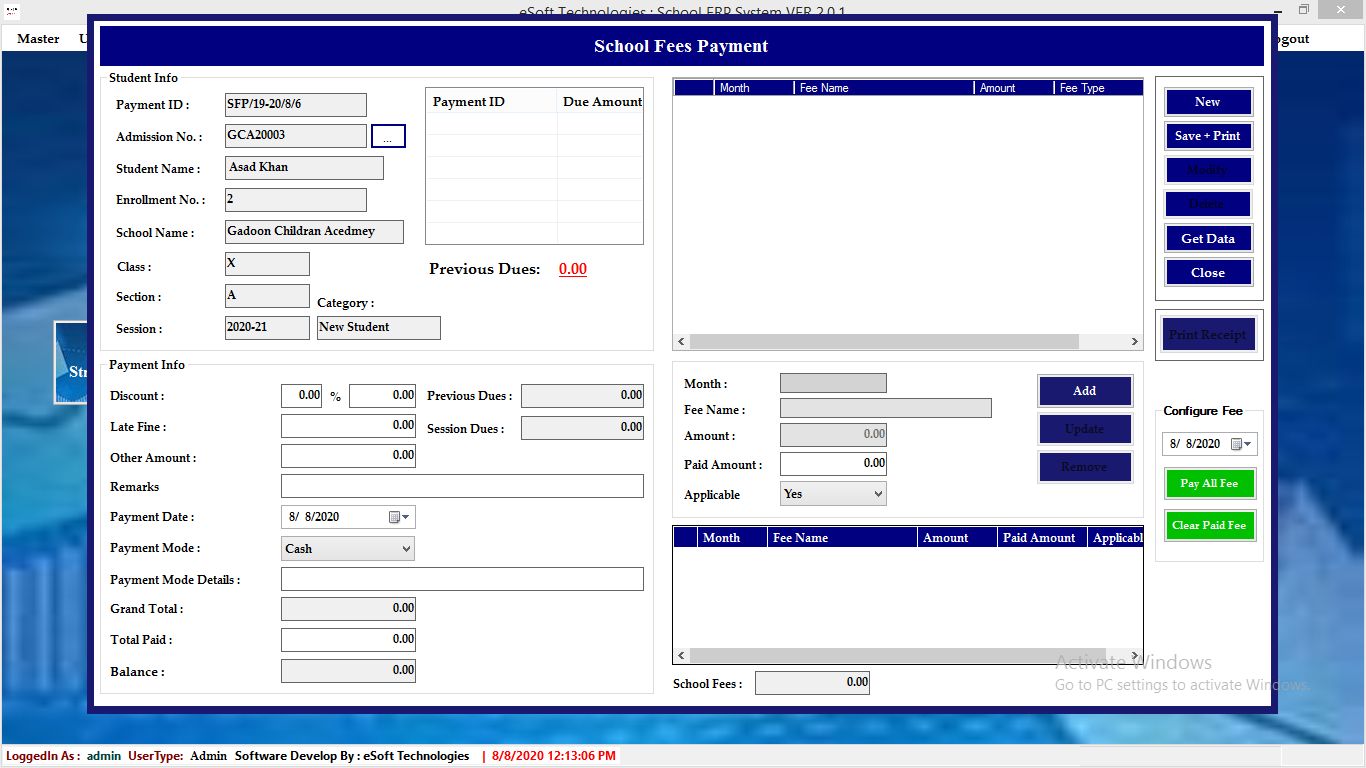Viewport: 1366px width, 768px height.
Task: Click the School Fees total field
Action: [813, 683]
